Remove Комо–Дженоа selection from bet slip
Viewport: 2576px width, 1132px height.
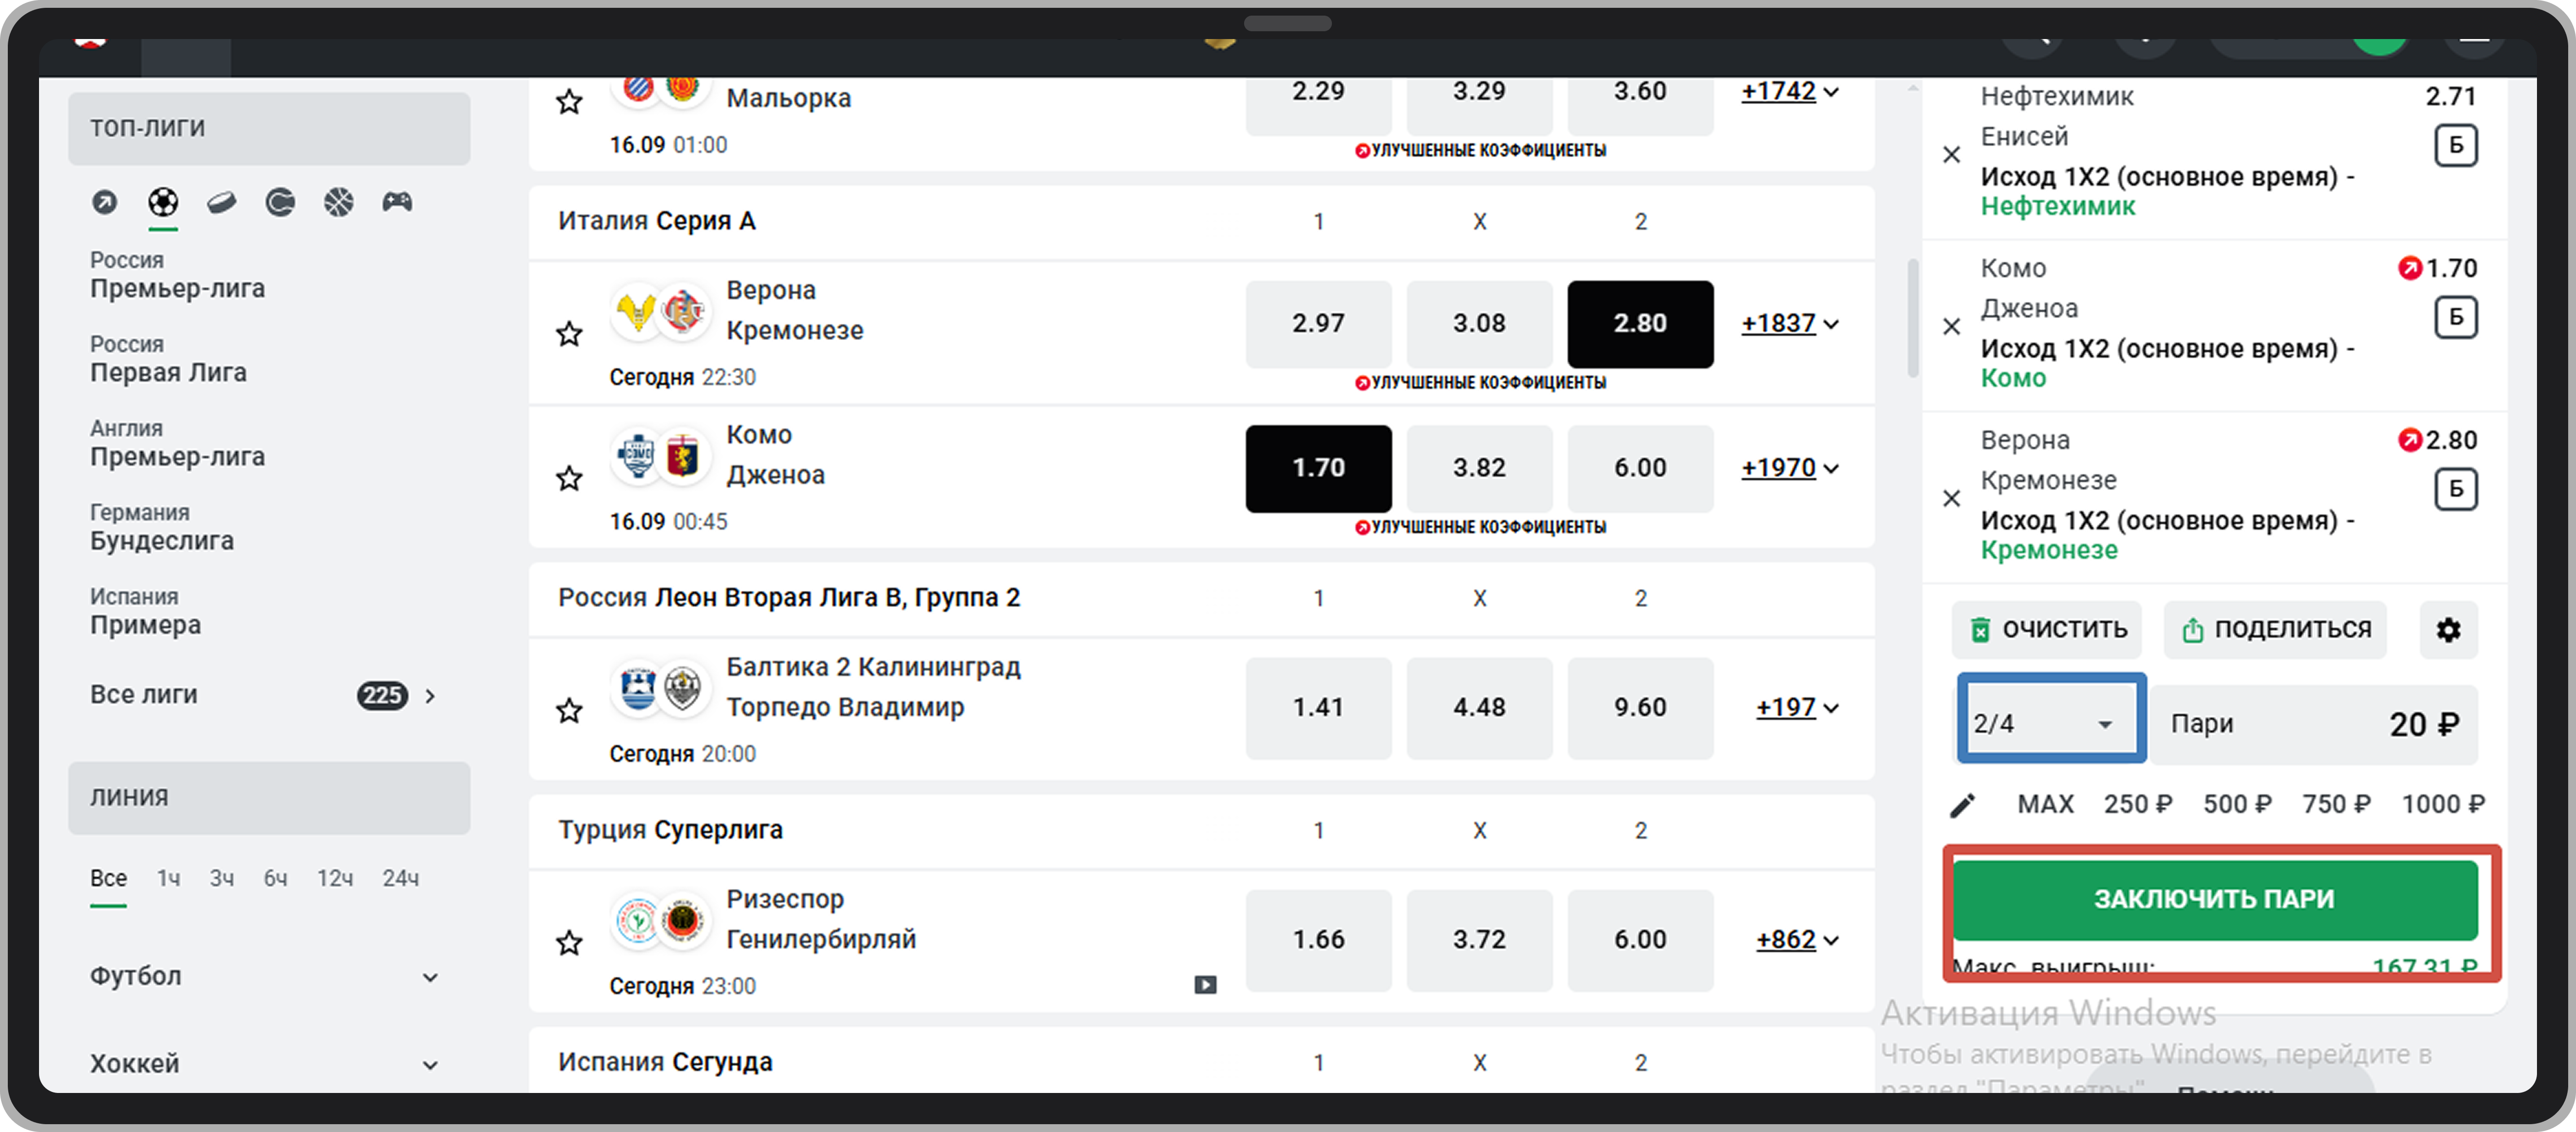[x=1951, y=326]
